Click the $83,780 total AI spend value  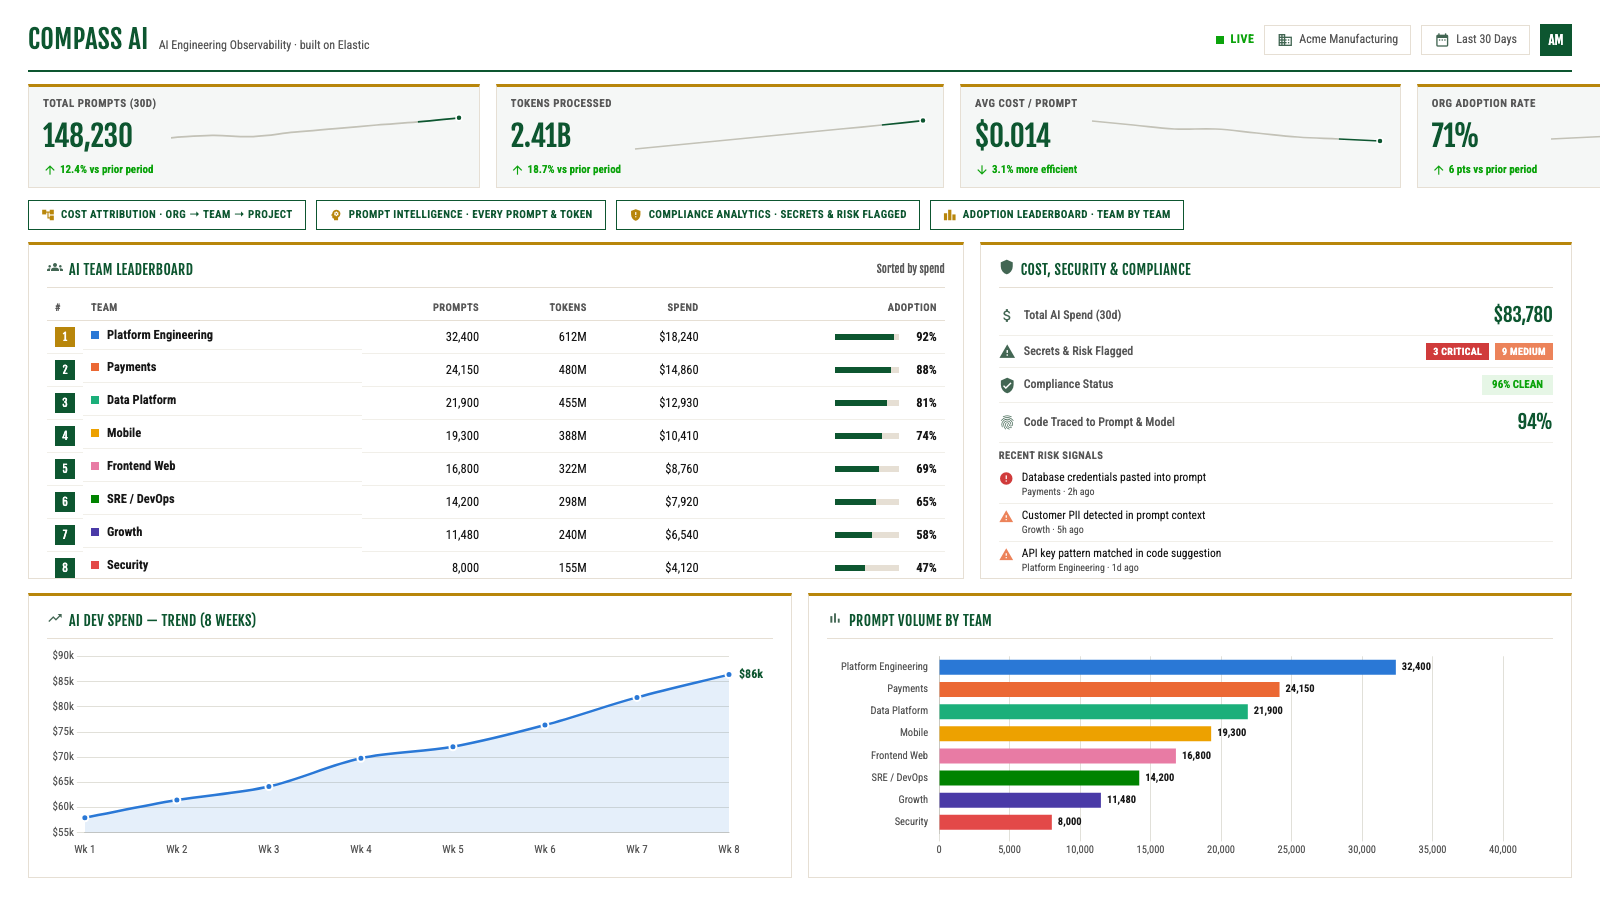(x=1523, y=315)
